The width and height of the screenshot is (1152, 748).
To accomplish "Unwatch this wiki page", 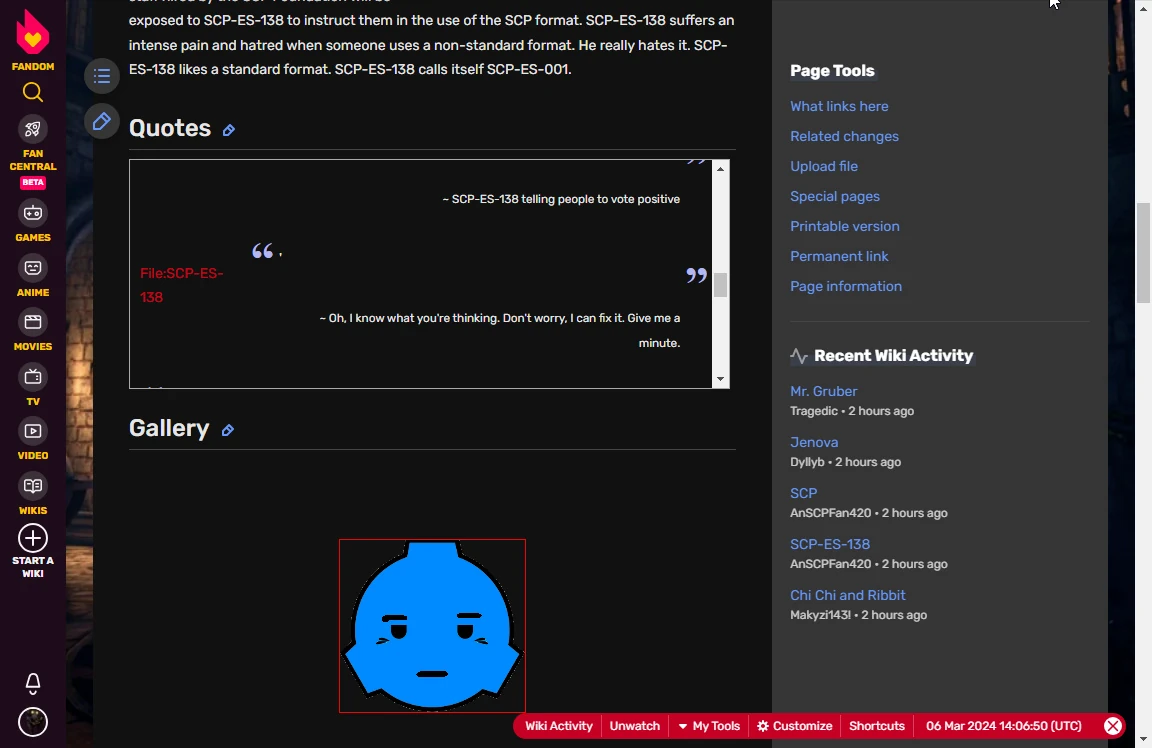I will click(634, 726).
